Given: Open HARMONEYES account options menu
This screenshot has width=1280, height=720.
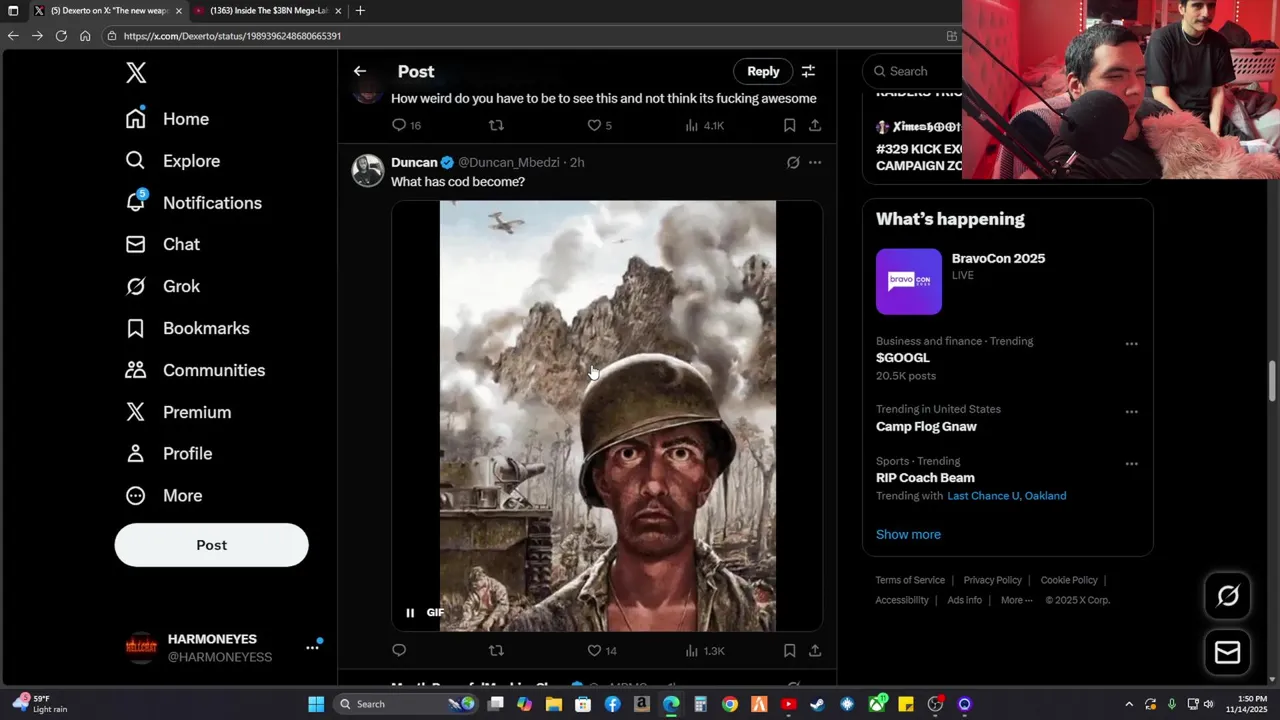Looking at the screenshot, I should point(312,648).
